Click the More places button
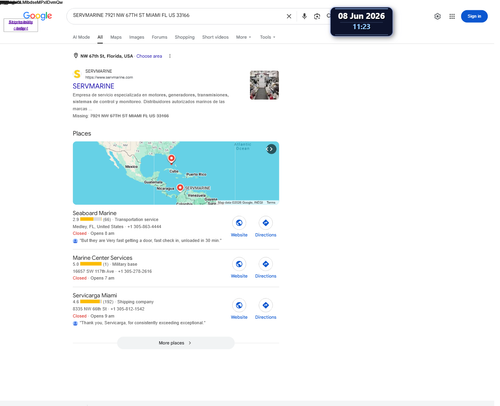The width and height of the screenshot is (500, 406). [176, 343]
